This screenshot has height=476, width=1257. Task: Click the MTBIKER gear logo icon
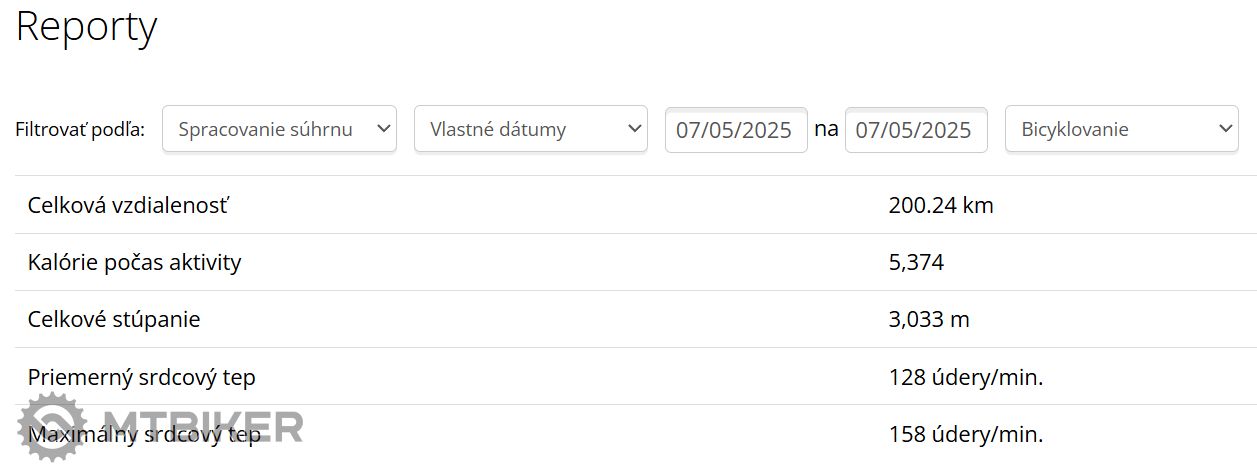(49, 427)
